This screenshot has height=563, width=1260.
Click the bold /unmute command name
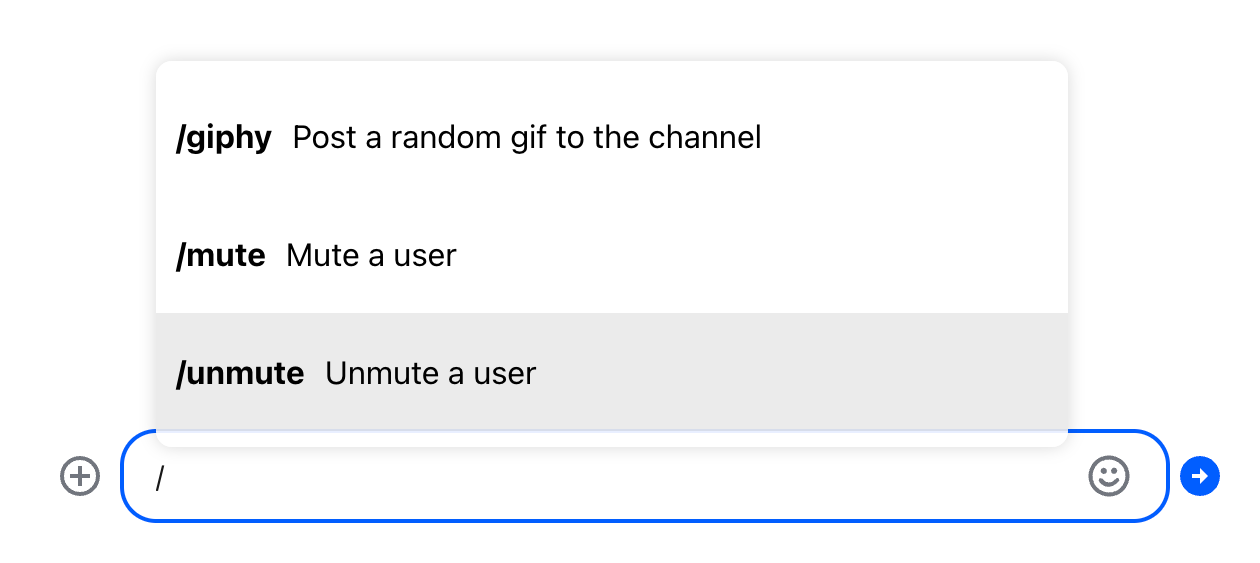click(240, 374)
